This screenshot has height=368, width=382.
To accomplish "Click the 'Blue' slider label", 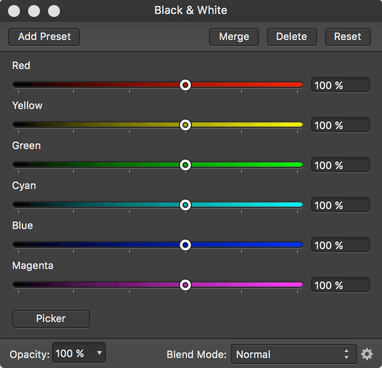I will (x=22, y=225).
